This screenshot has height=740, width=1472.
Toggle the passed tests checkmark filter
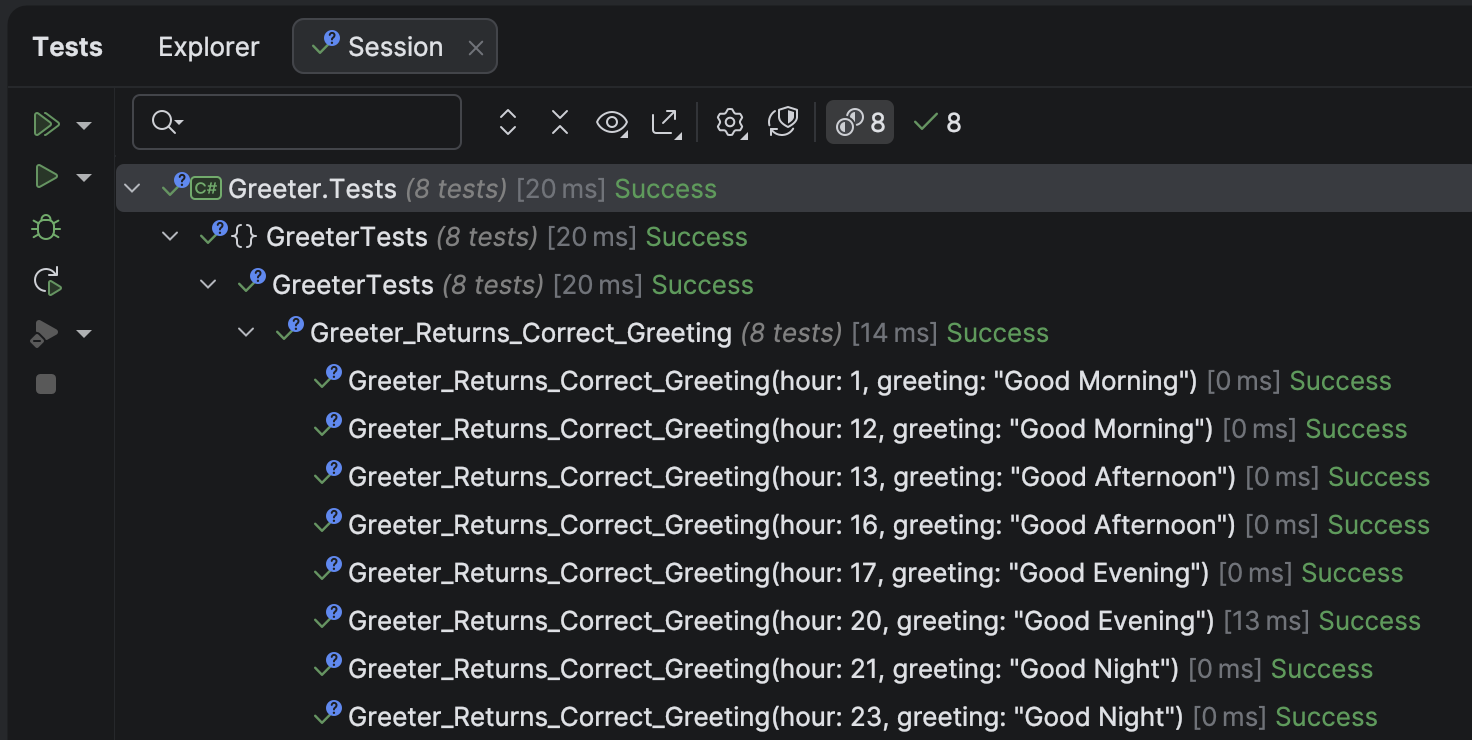935,122
